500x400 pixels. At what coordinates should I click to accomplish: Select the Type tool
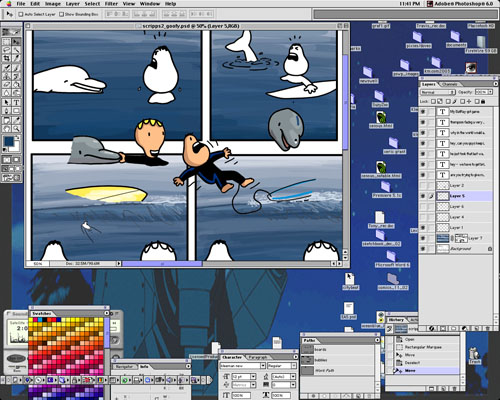coord(16,102)
